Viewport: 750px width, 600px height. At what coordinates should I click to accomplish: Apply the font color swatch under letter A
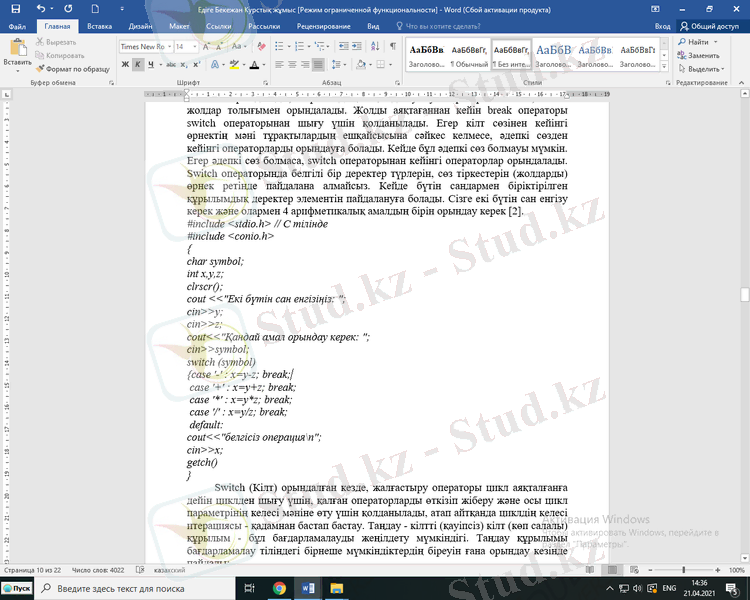click(254, 64)
